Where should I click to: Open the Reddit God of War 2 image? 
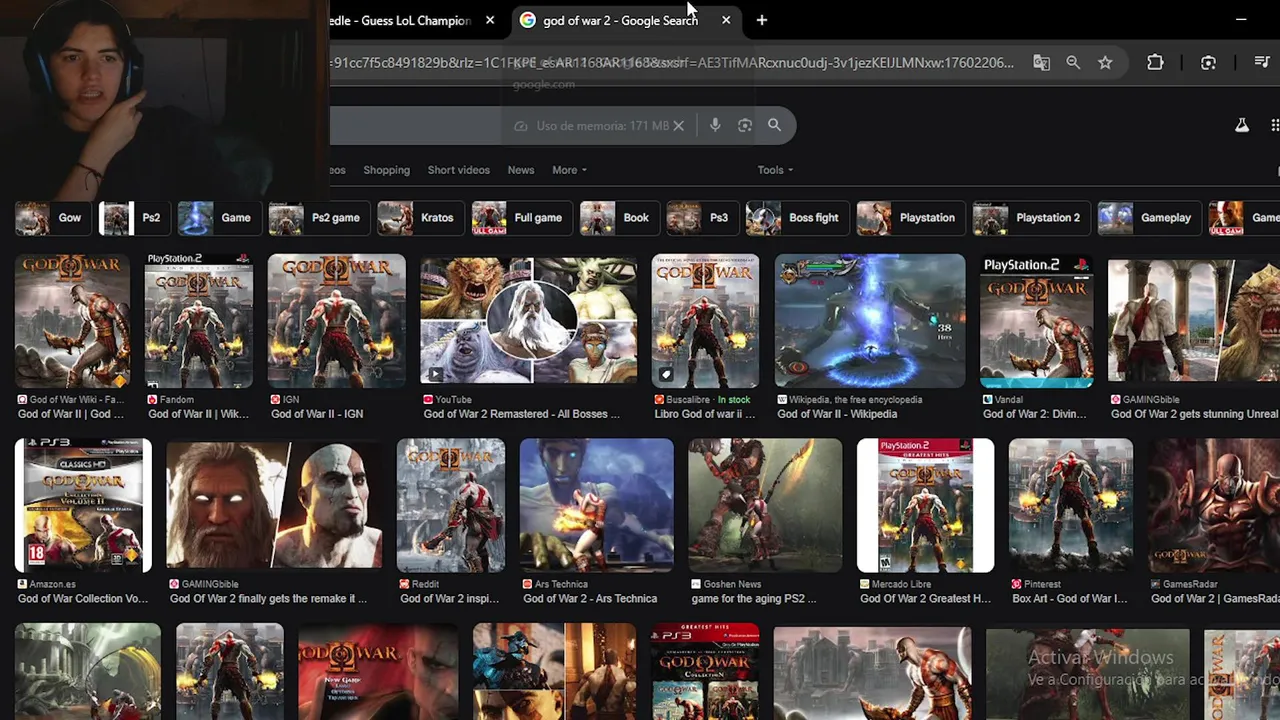[x=451, y=505]
